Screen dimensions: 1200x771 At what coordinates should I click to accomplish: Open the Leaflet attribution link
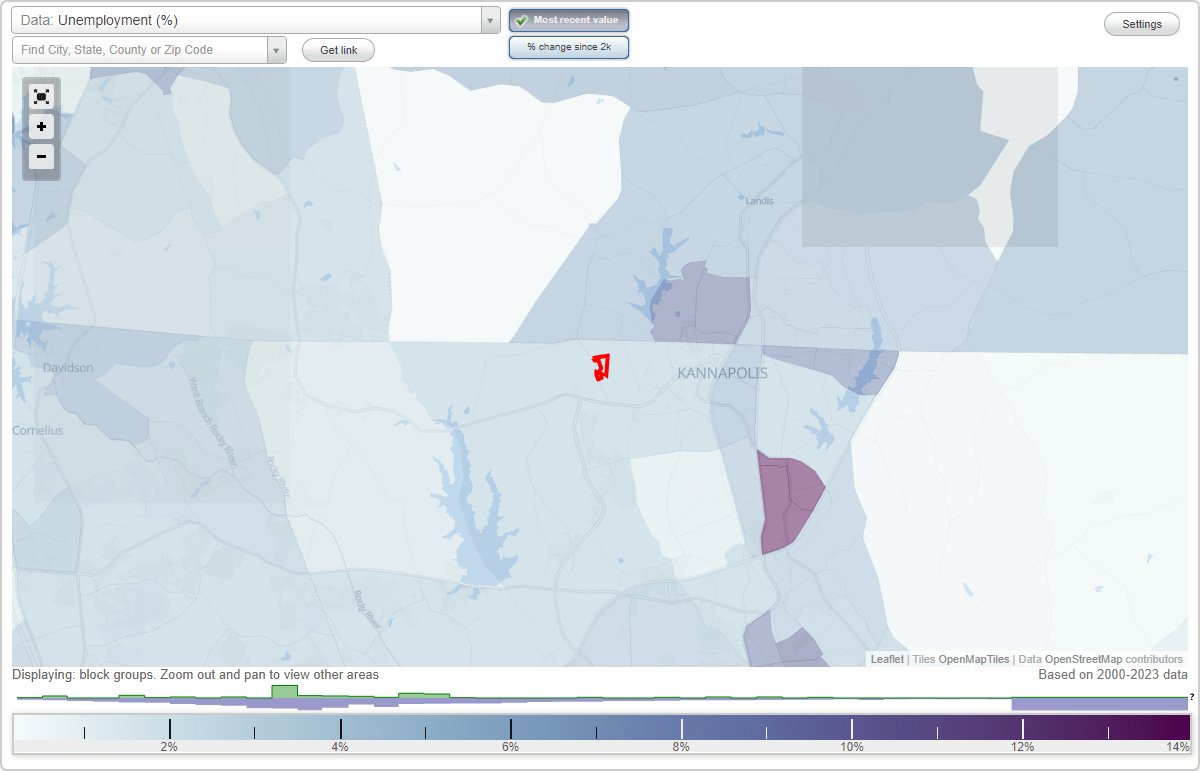pyautogui.click(x=886, y=659)
